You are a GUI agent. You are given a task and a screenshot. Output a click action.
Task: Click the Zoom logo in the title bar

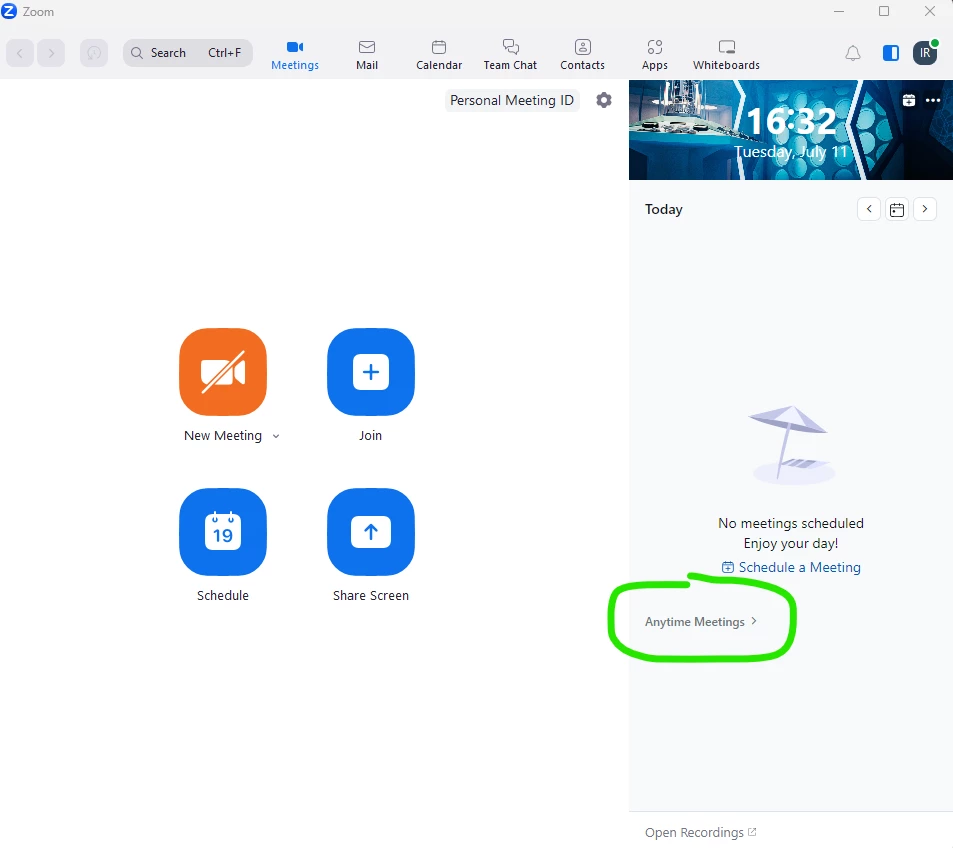(9, 12)
